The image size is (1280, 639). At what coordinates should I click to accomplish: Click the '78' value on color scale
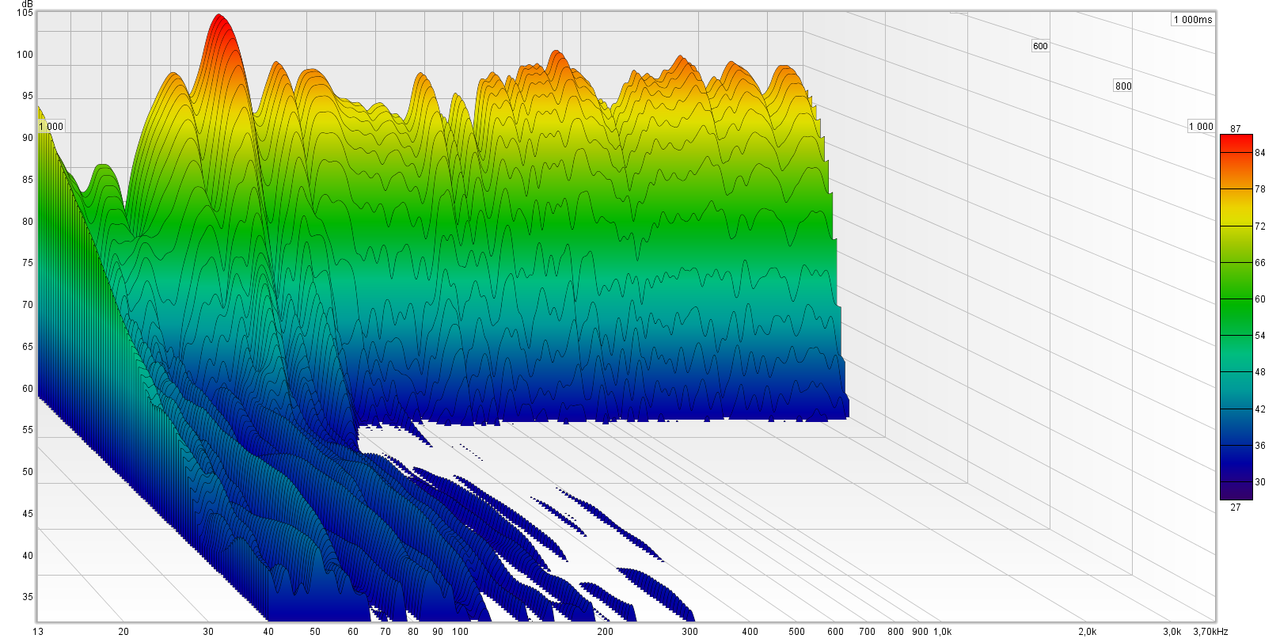(1261, 189)
